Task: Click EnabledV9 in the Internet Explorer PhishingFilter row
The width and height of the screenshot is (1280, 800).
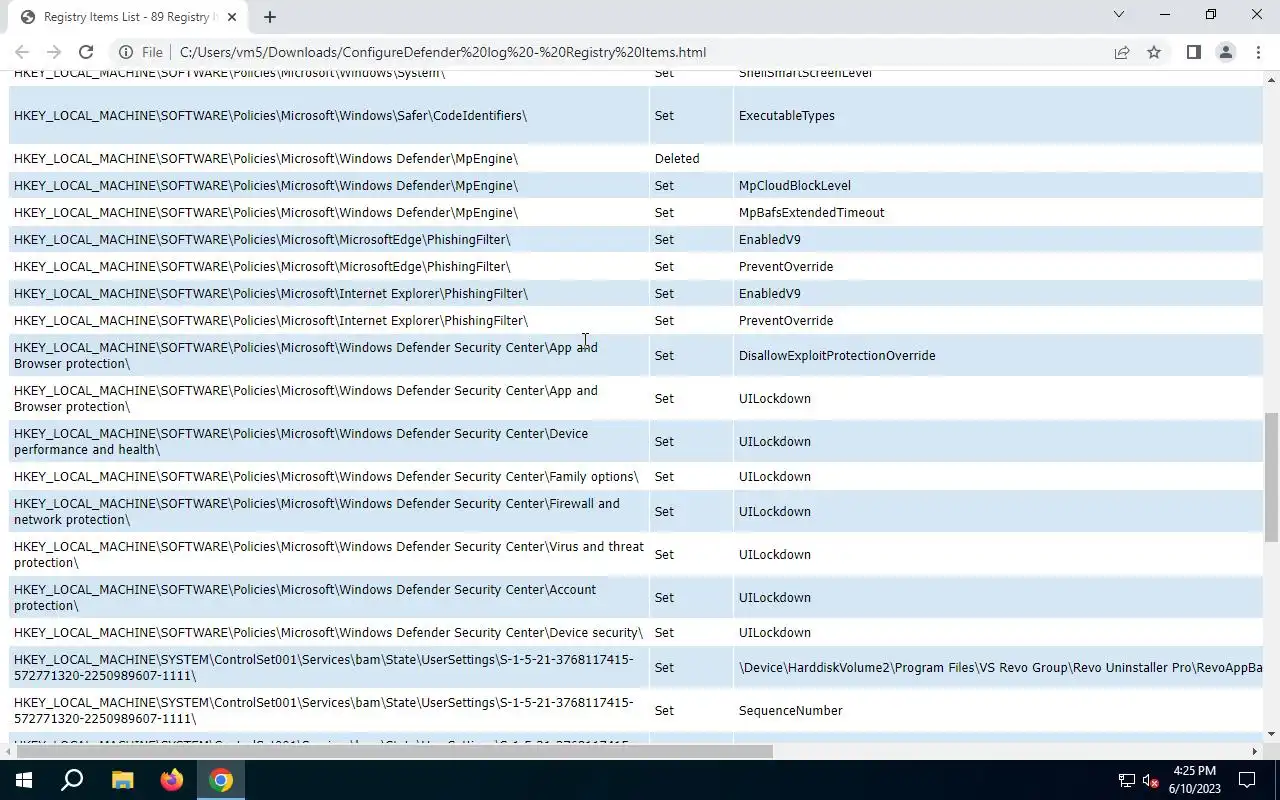Action: point(770,293)
